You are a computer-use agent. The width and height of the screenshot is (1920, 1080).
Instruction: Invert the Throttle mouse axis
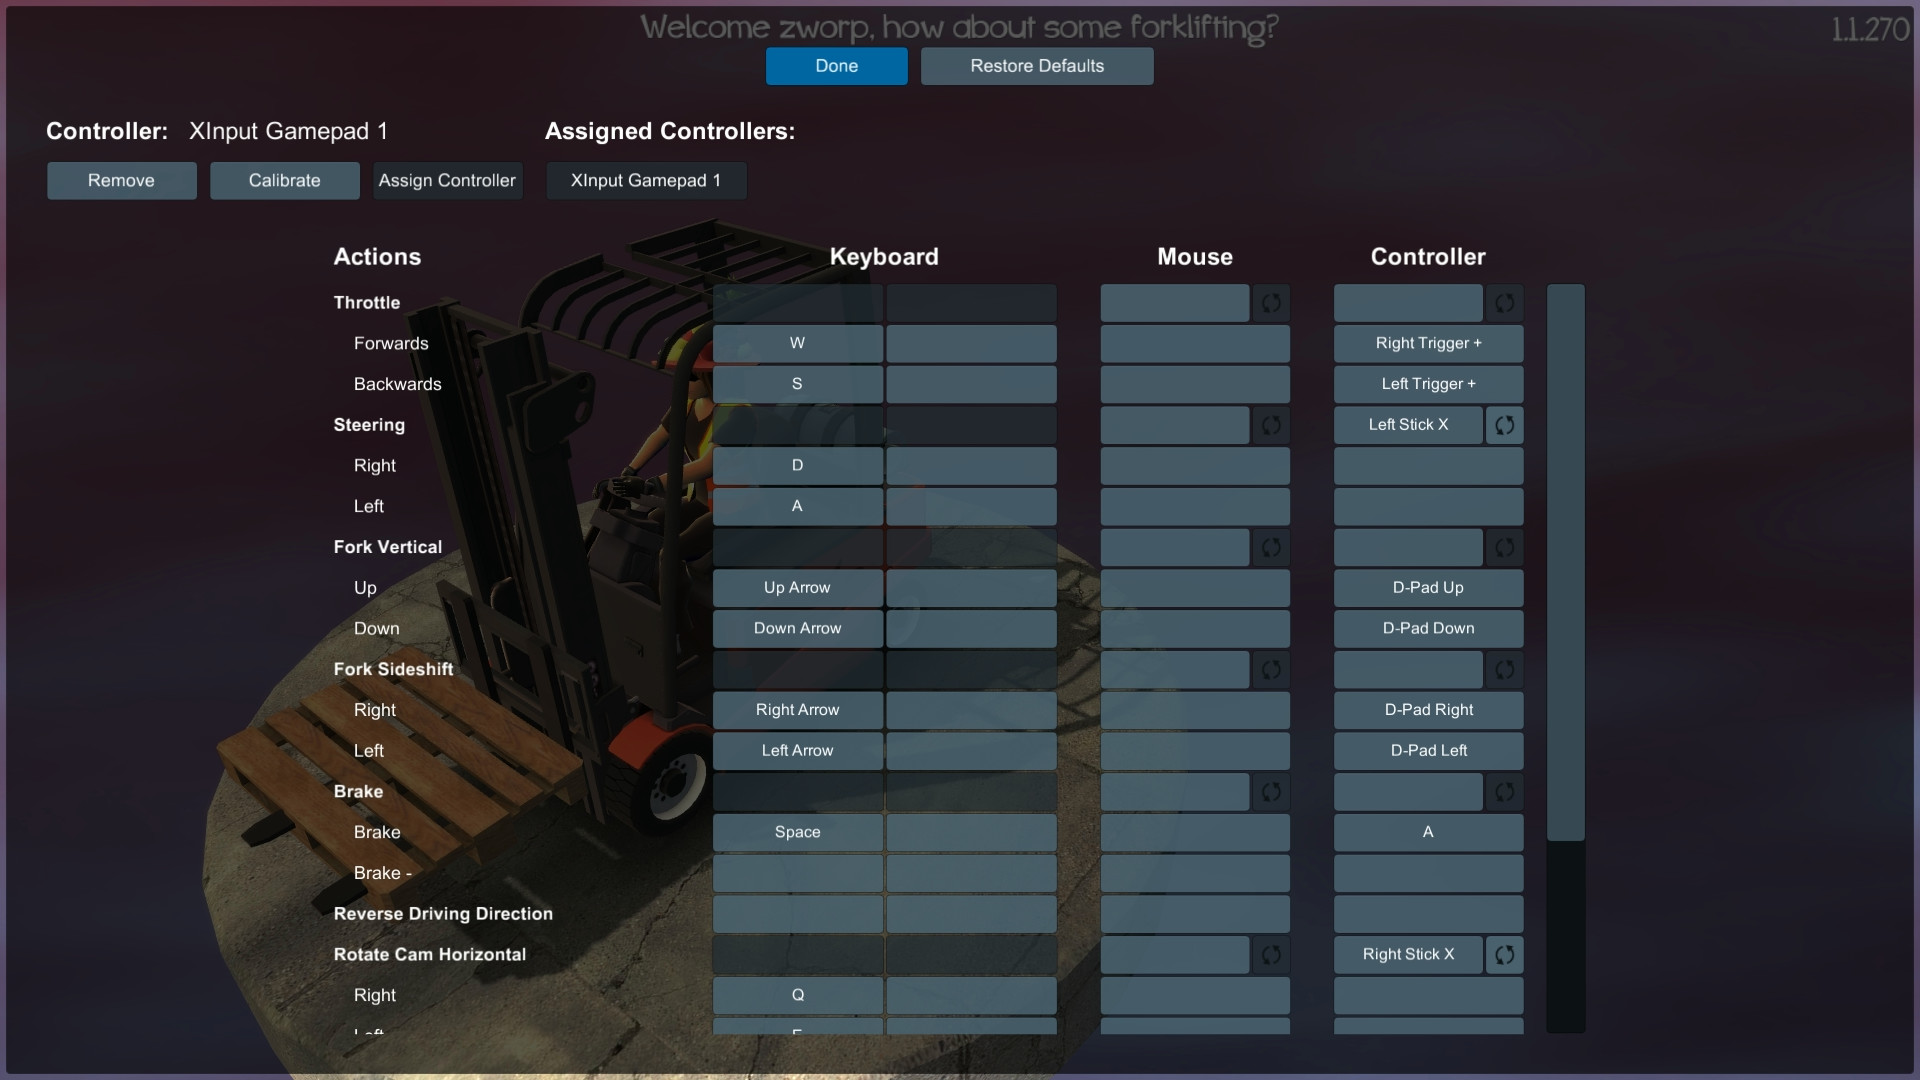click(x=1272, y=303)
